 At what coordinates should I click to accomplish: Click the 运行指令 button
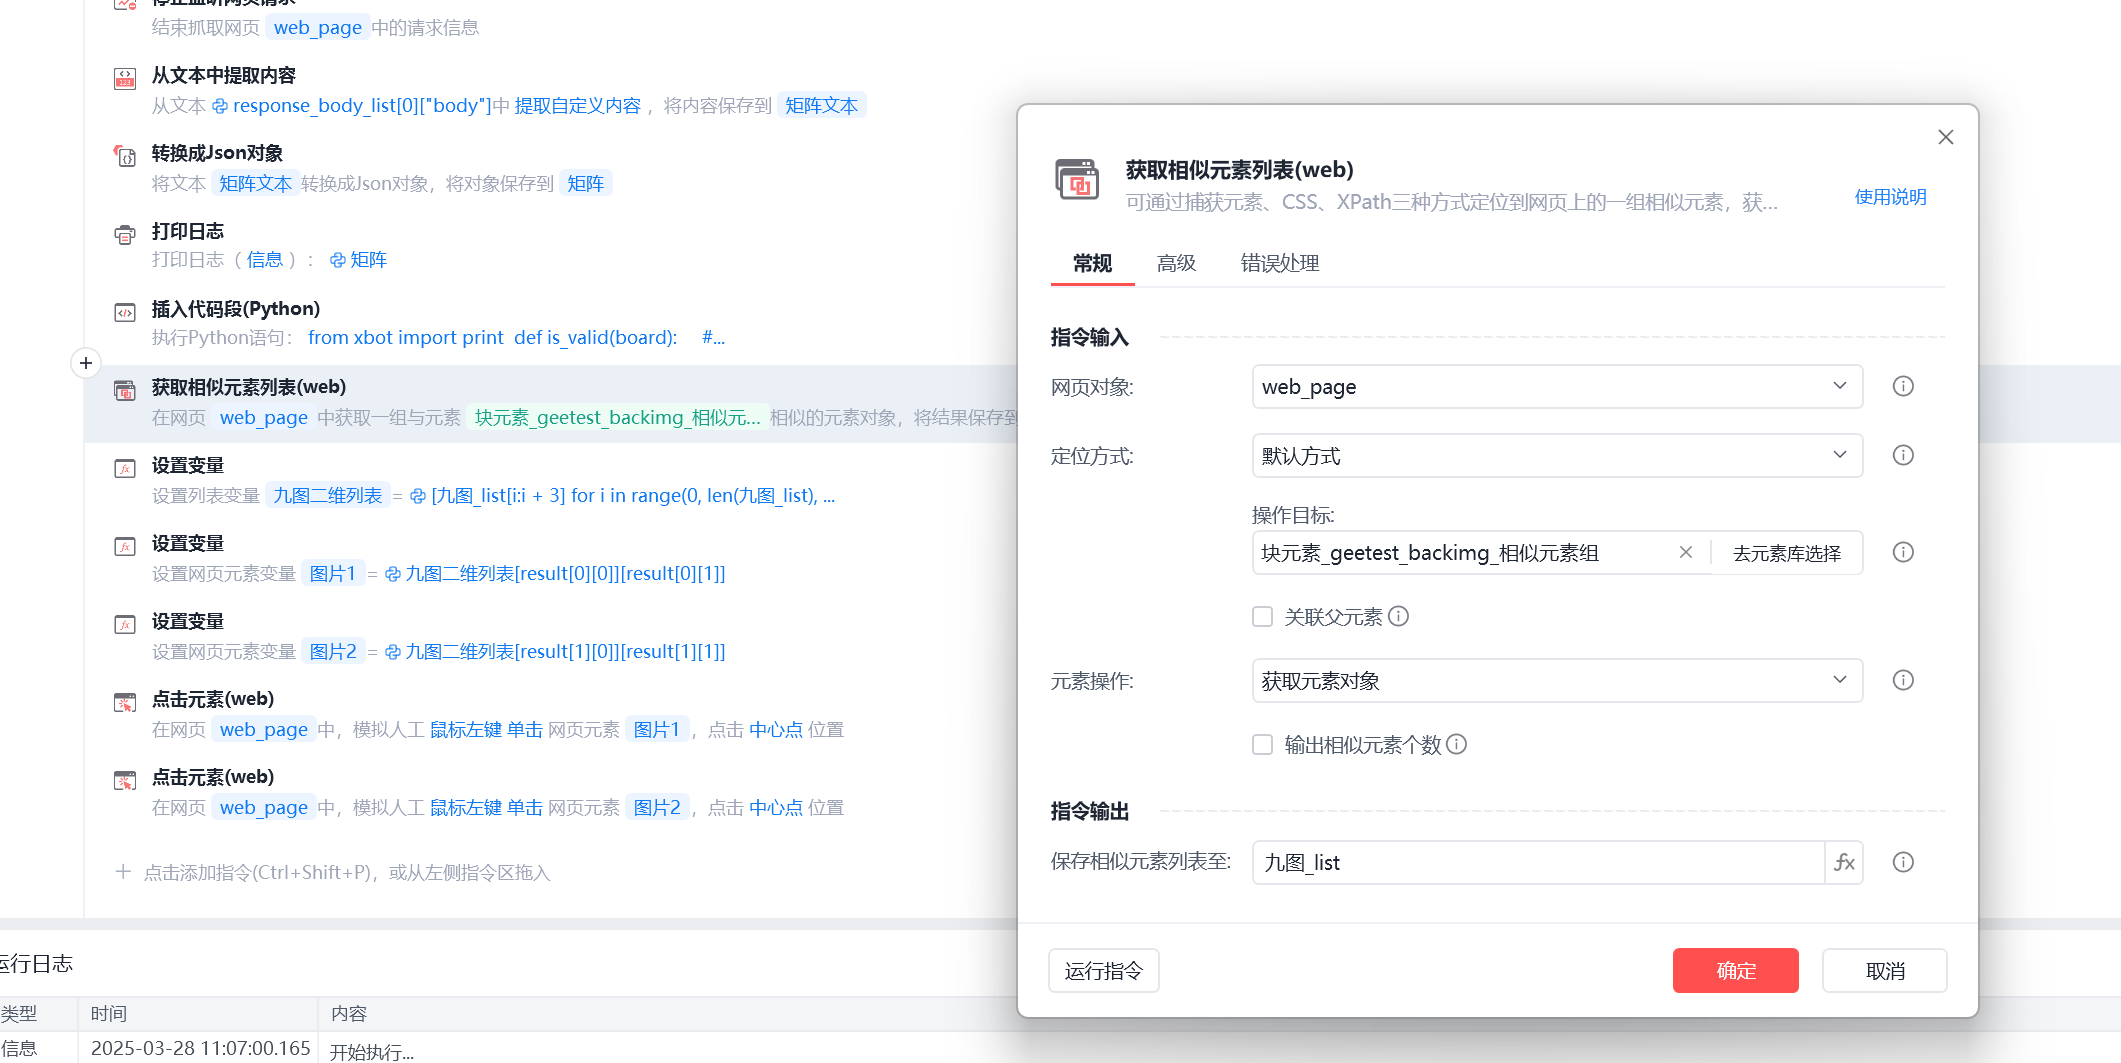1103,971
